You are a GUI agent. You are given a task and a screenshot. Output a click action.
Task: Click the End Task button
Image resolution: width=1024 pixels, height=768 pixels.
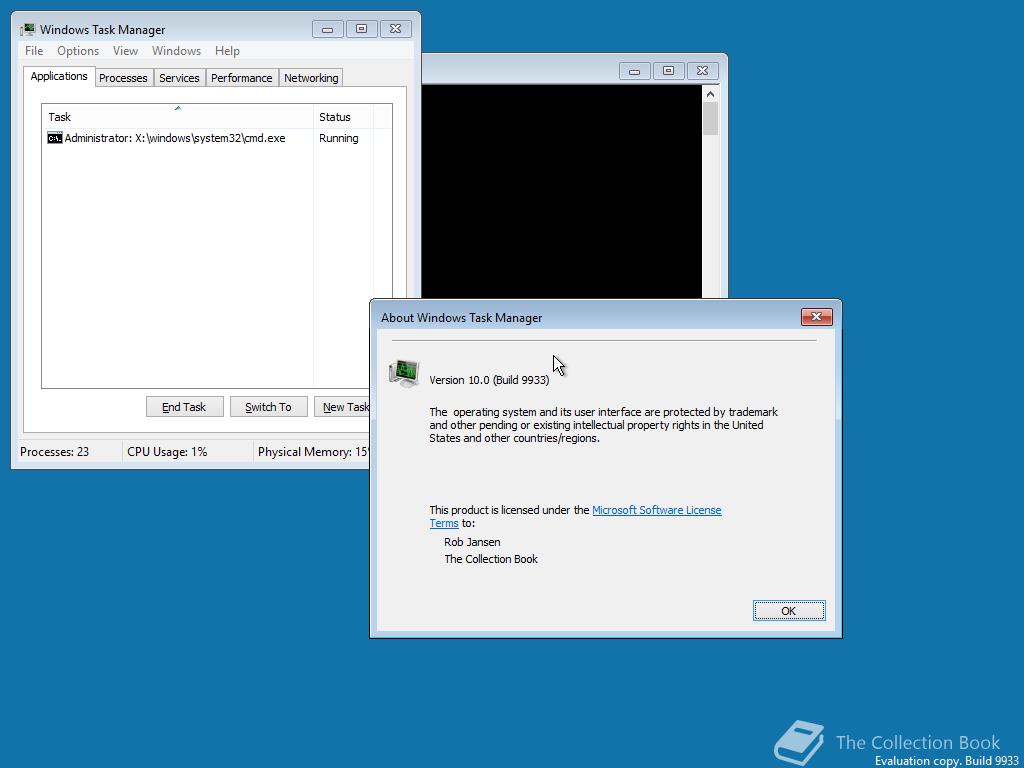185,407
